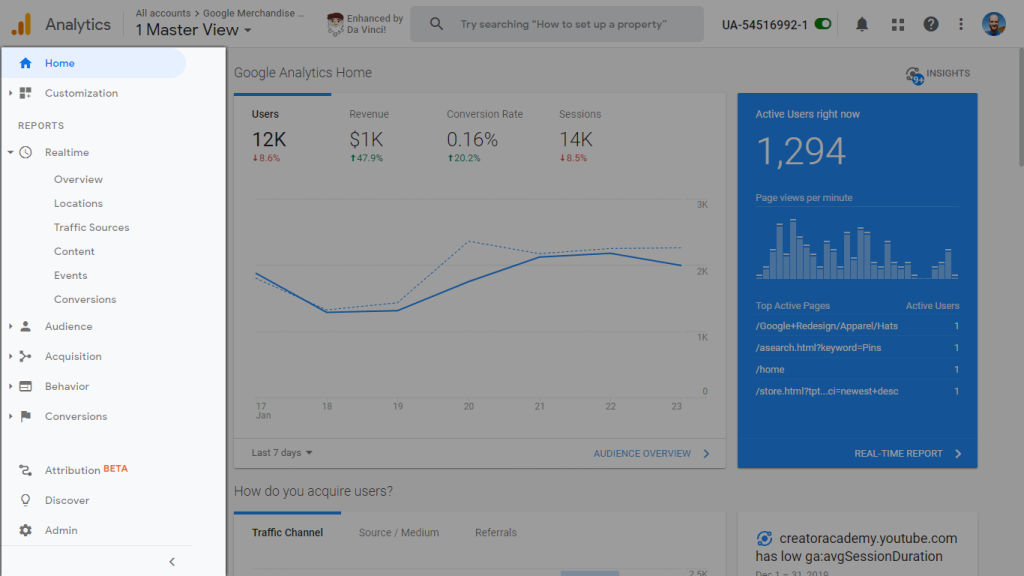Collapse the Realtime section arrow
The image size is (1024, 576).
click(x=10, y=152)
